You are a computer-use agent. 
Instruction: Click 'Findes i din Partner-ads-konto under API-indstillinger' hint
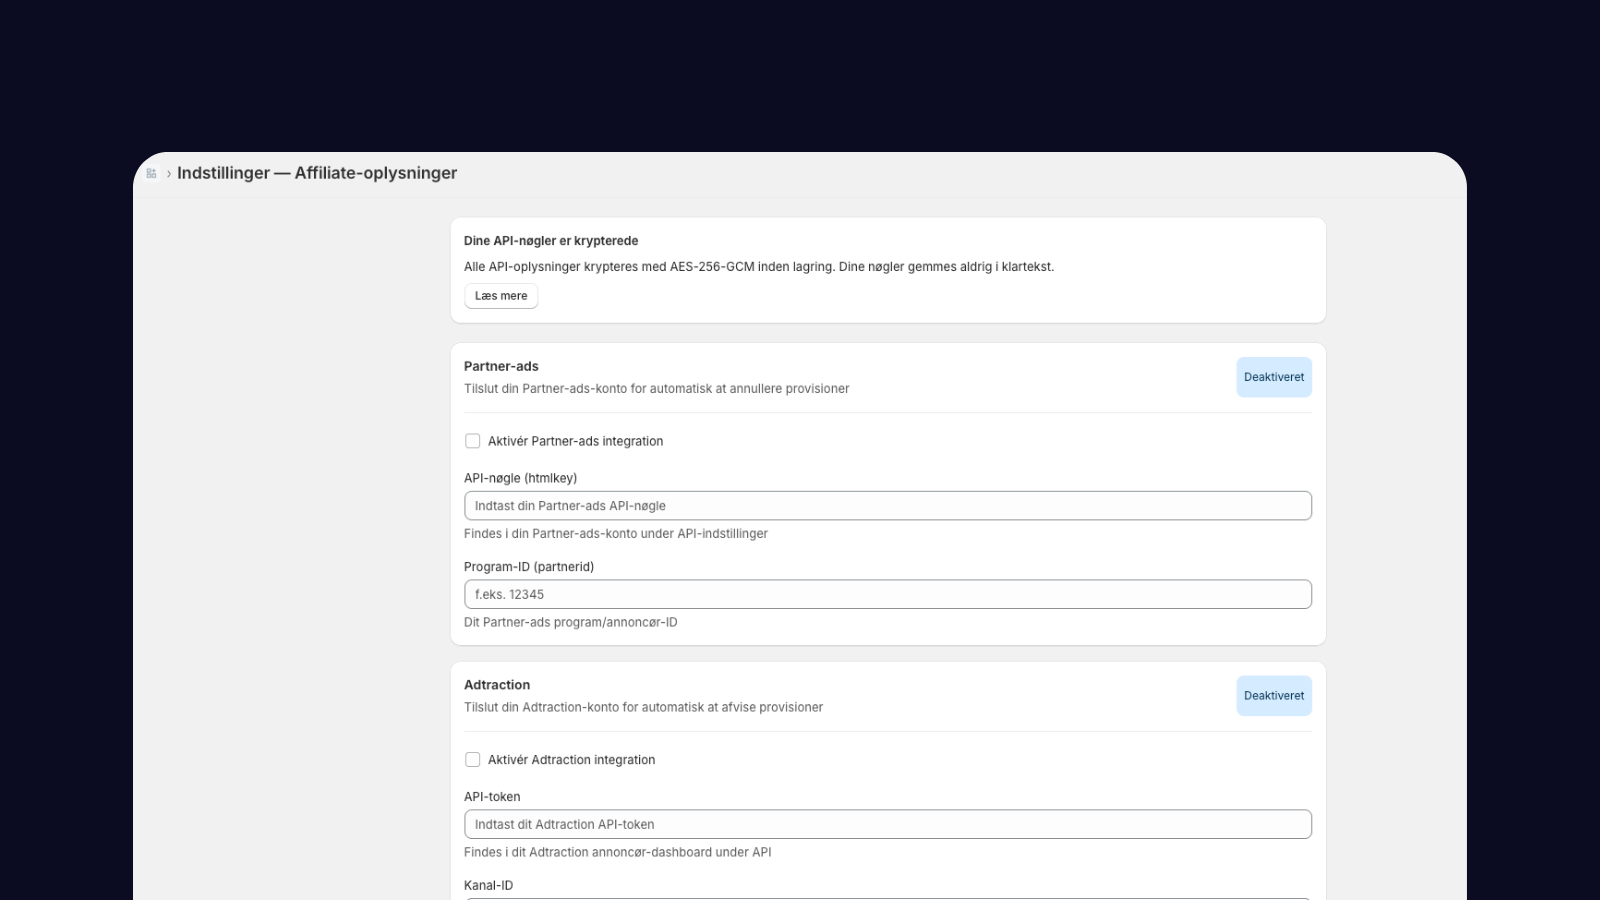[x=616, y=534]
